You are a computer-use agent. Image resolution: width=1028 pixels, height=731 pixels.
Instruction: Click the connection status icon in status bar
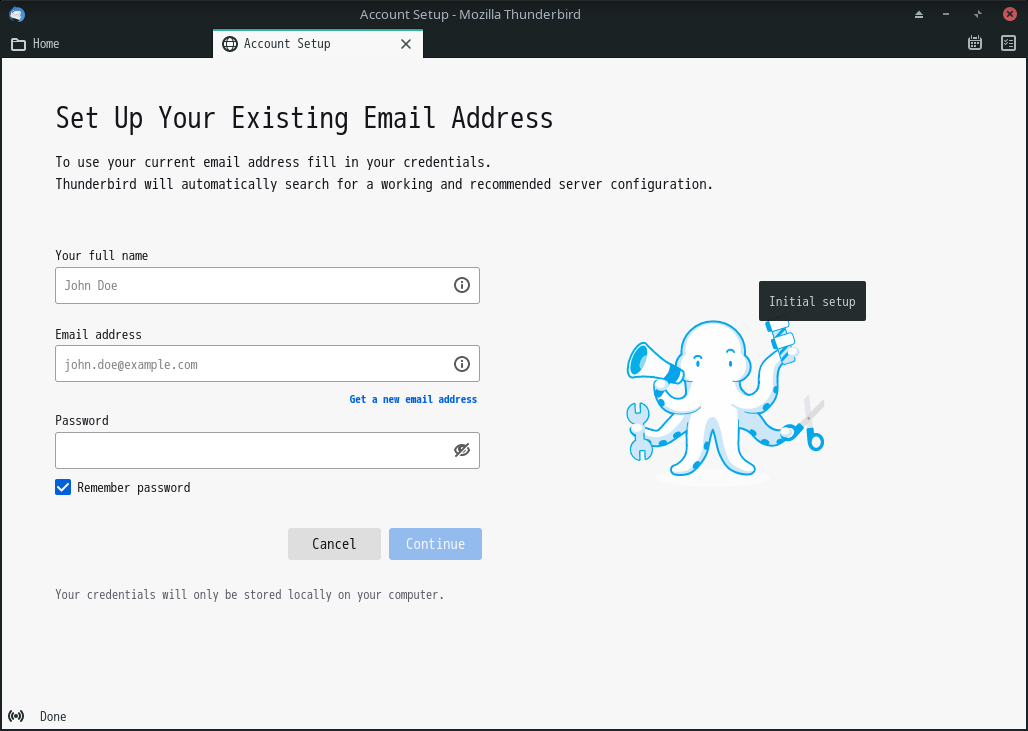16,716
